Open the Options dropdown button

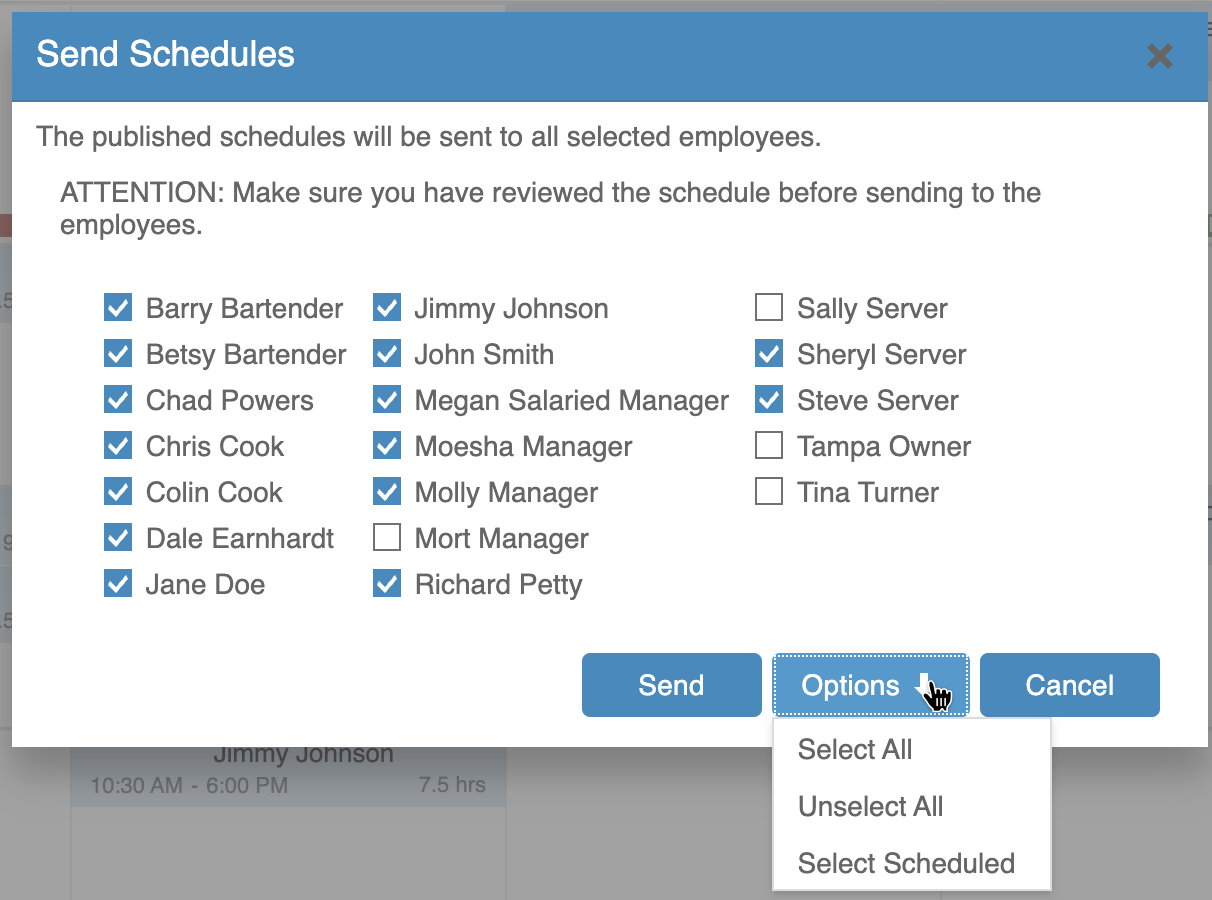click(x=870, y=685)
